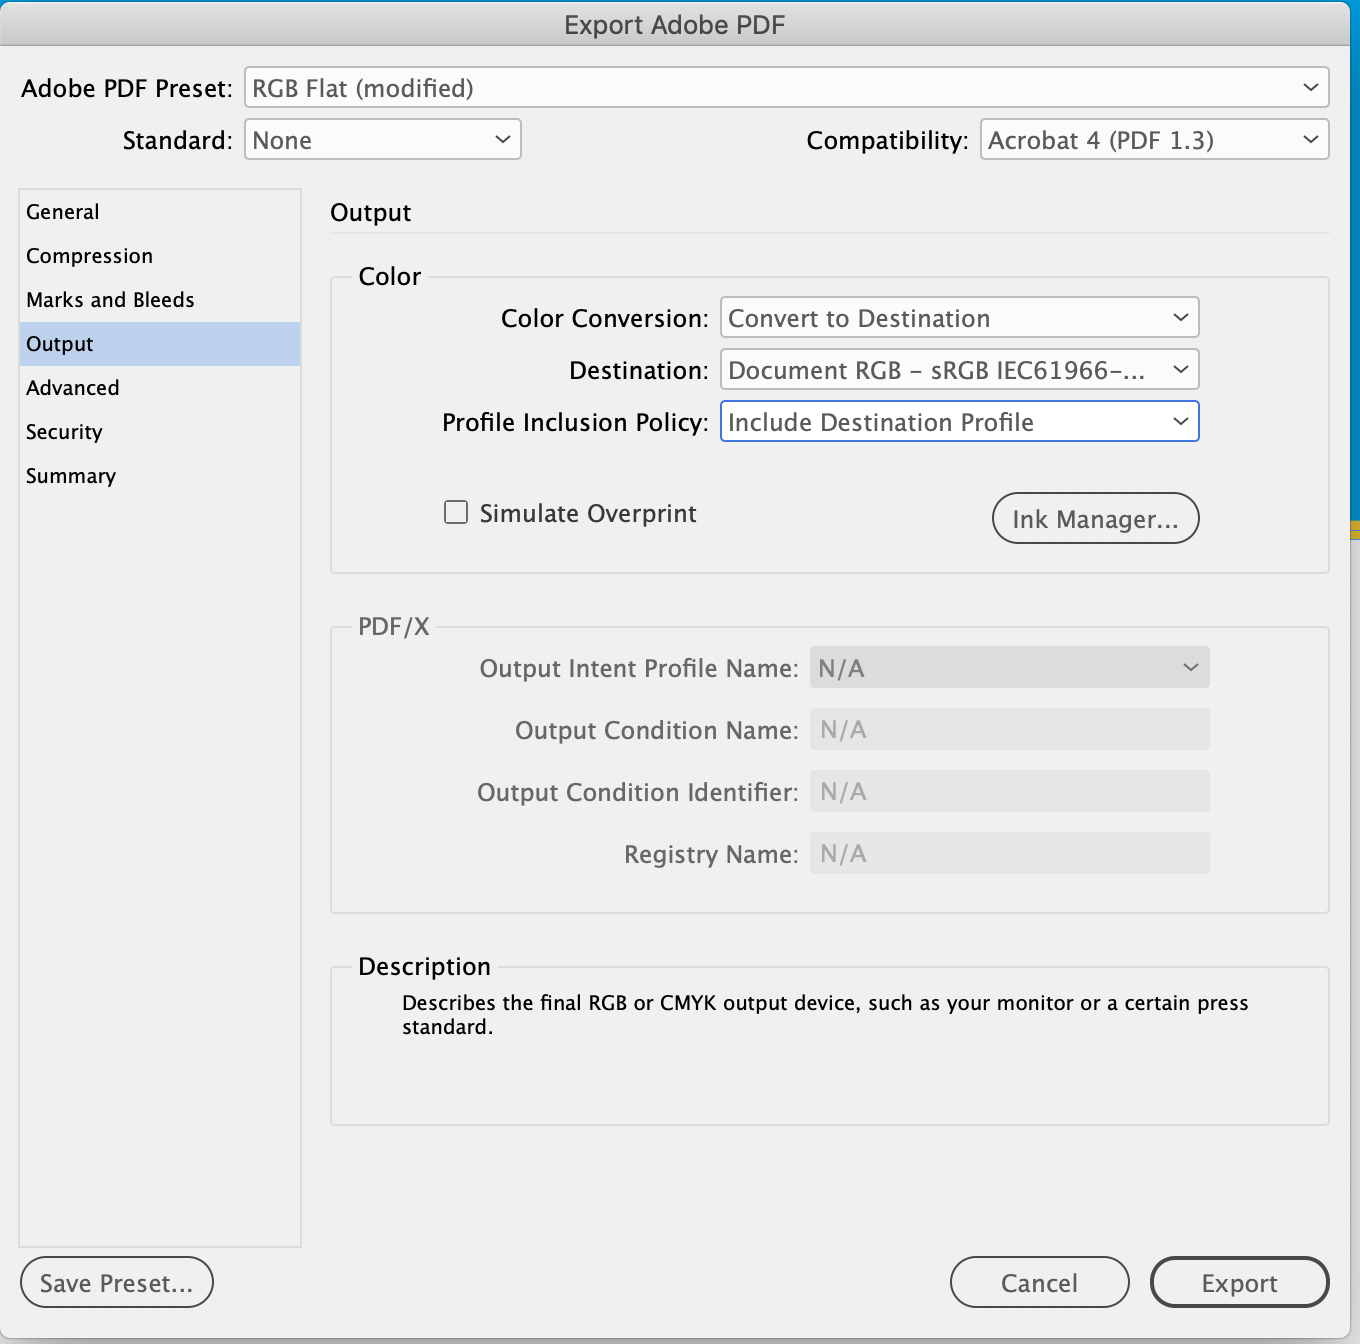Viewport: 1360px width, 1344px height.
Task: Select the Output panel in the sidebar
Action: (x=59, y=343)
